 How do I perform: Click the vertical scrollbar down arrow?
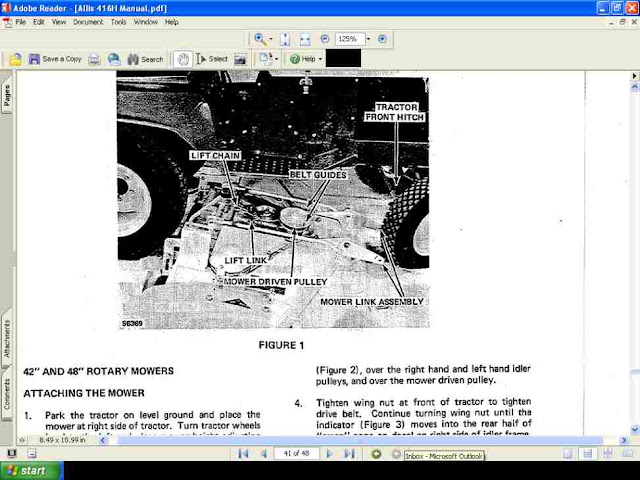(634, 429)
